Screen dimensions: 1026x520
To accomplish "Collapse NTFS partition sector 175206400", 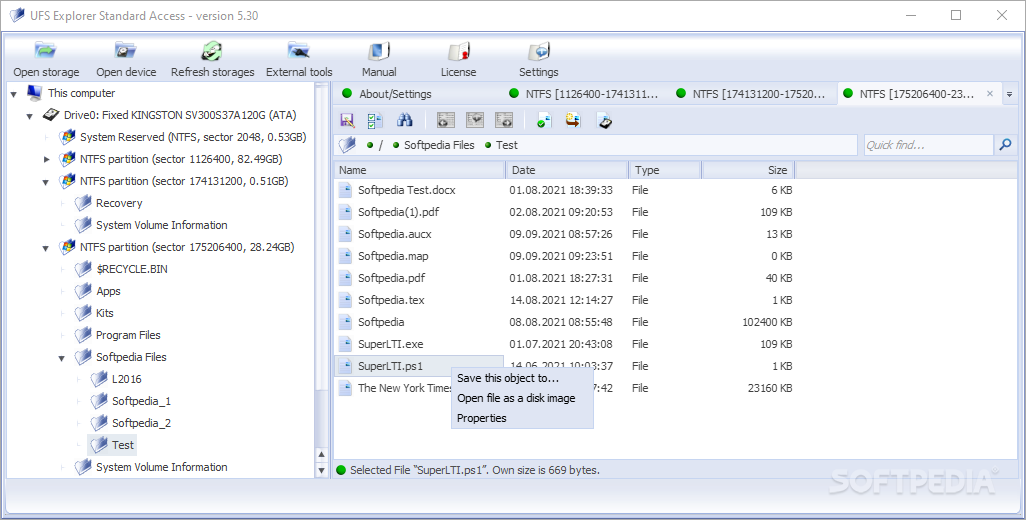I will click(46, 249).
